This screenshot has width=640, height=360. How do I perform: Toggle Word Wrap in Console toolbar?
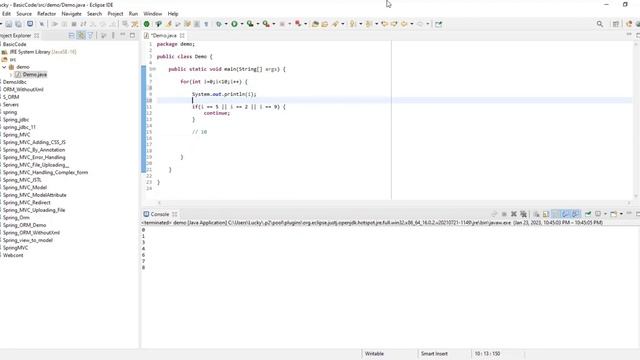tap(556, 214)
